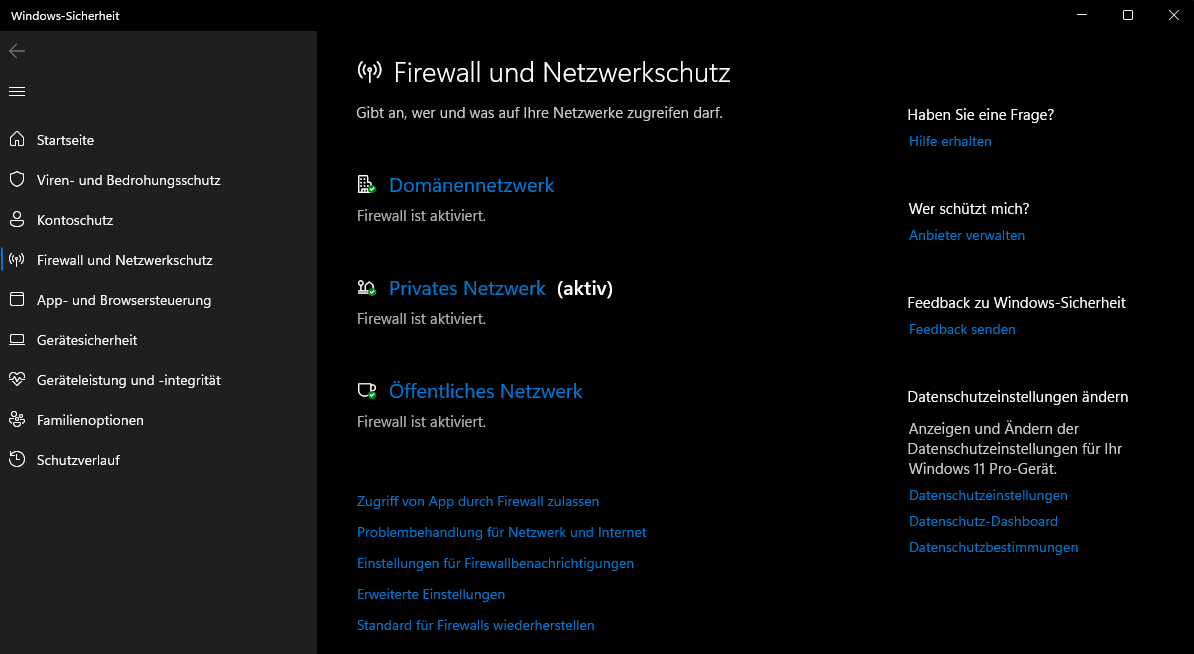This screenshot has width=1194, height=654.
Task: Click Standard für Firewalls wiederherstellen
Action: [475, 625]
